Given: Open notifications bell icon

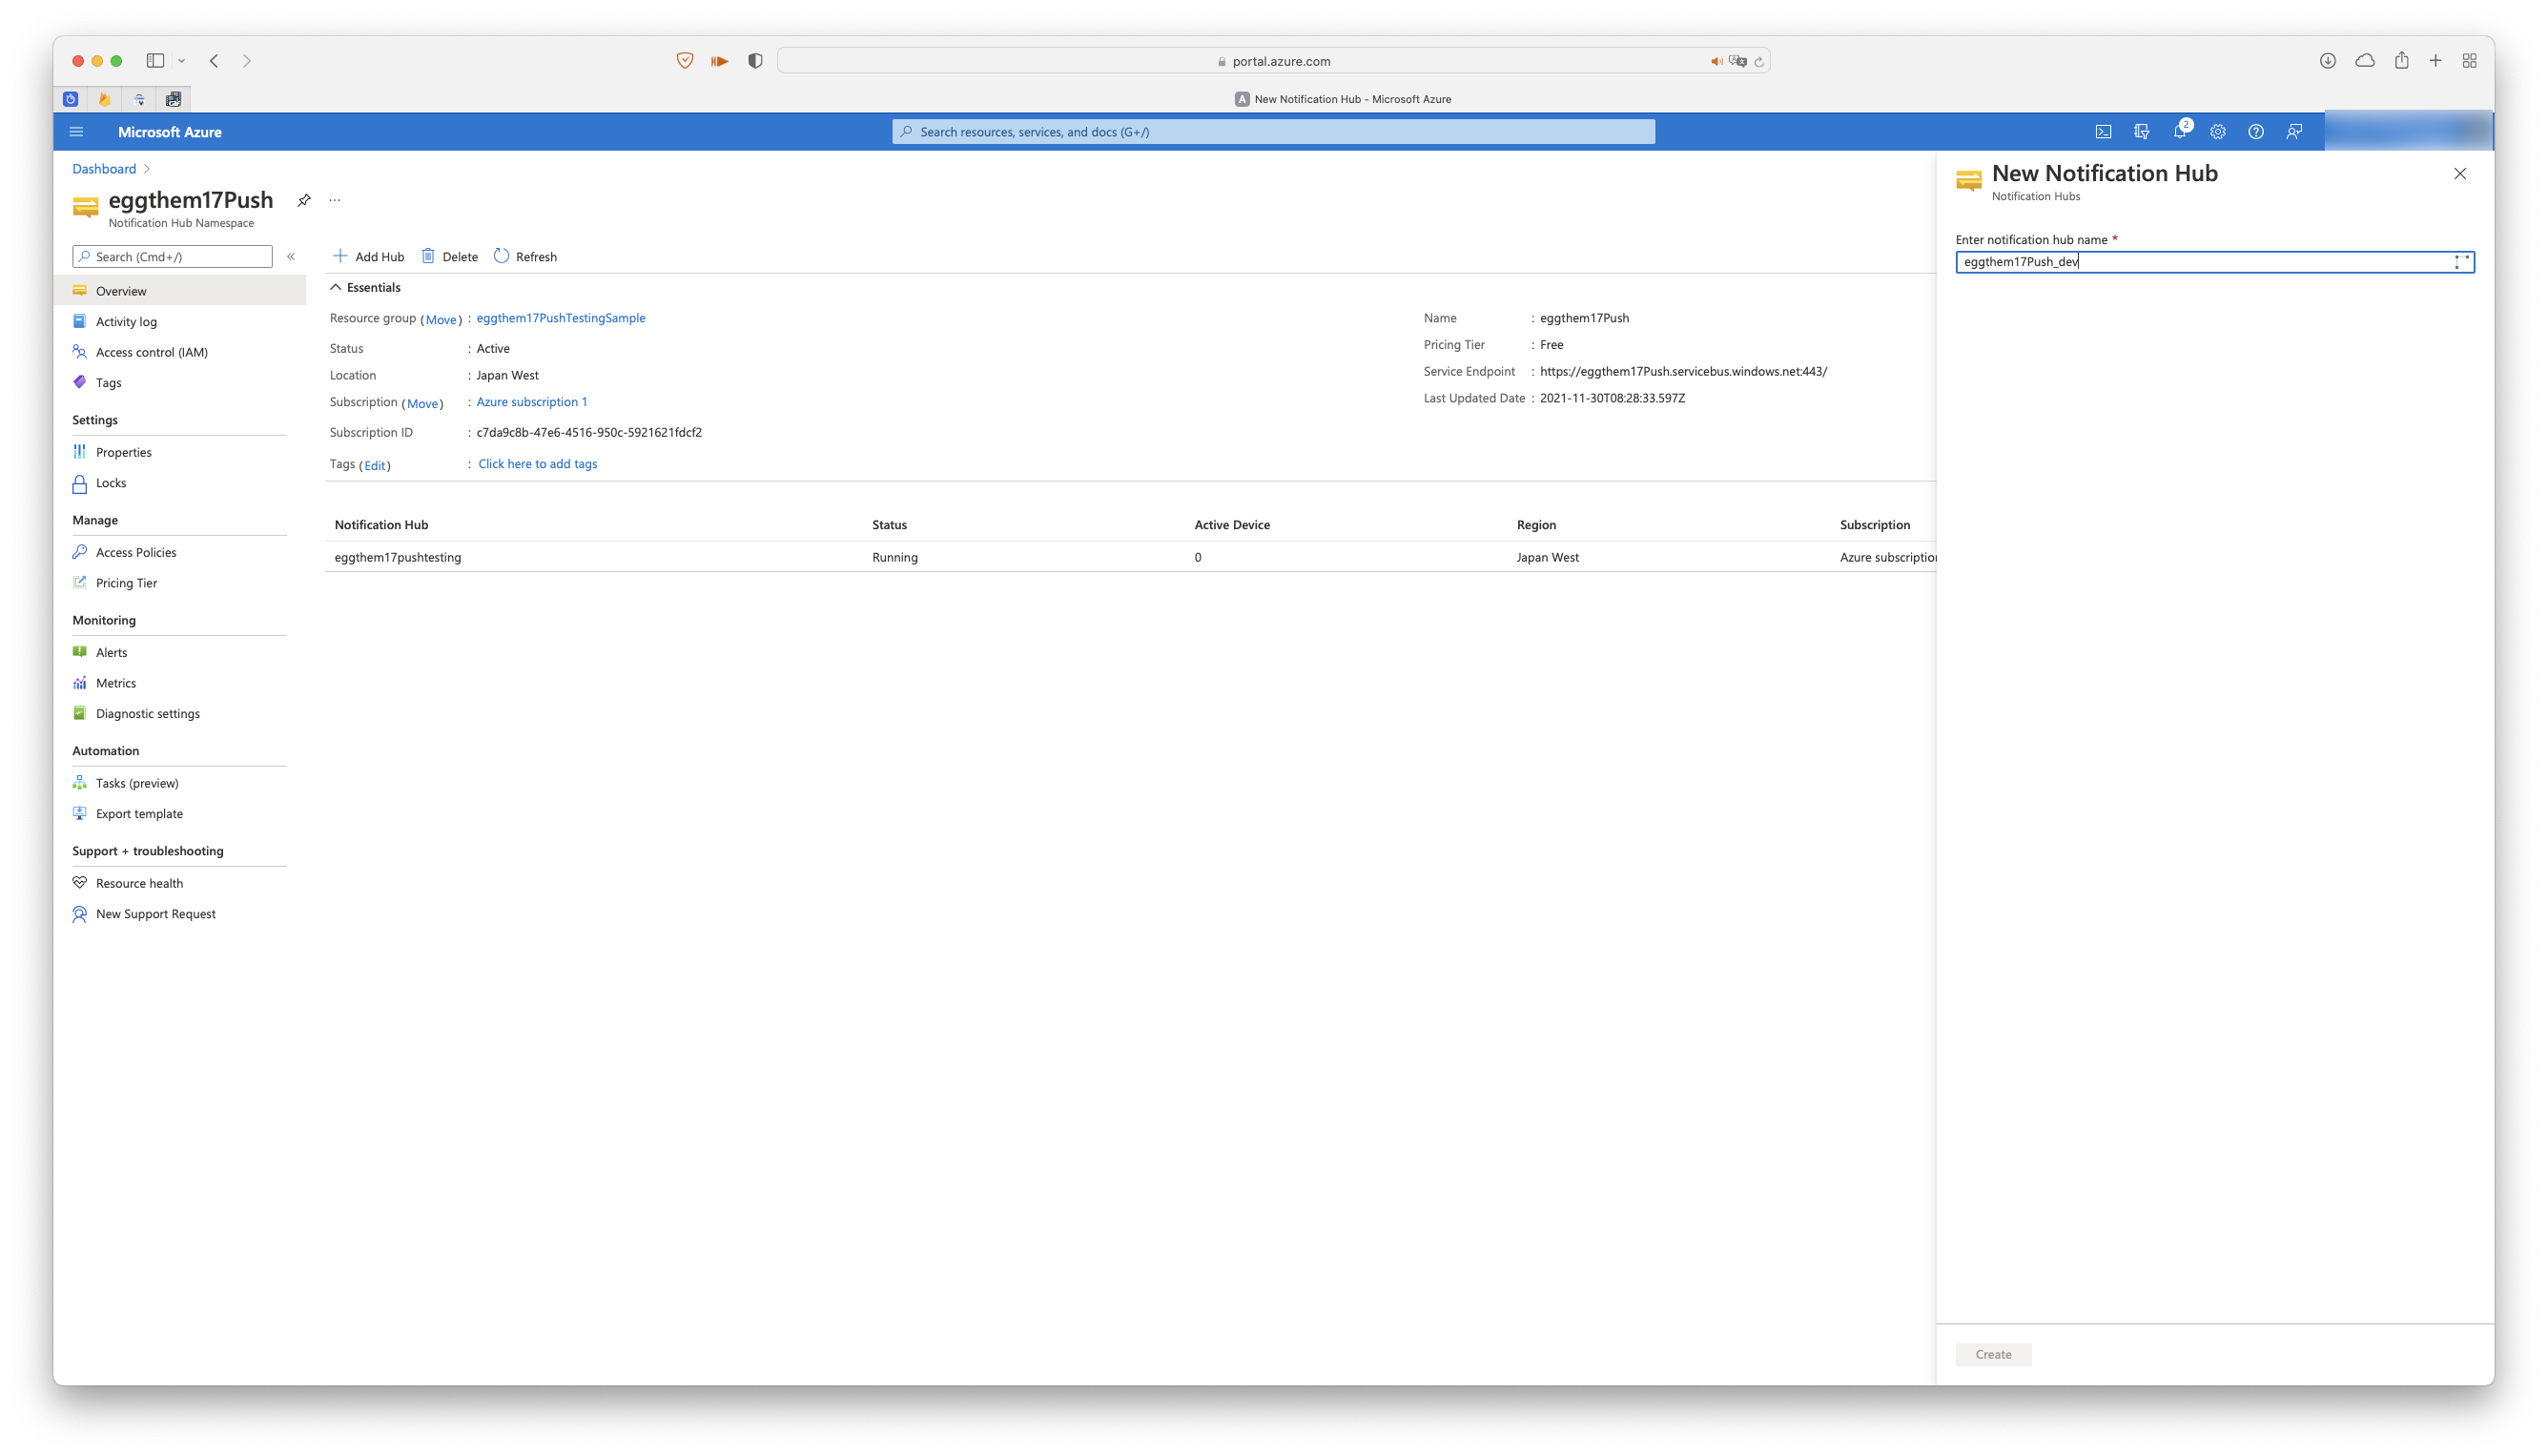Looking at the screenshot, I should coord(2180,132).
